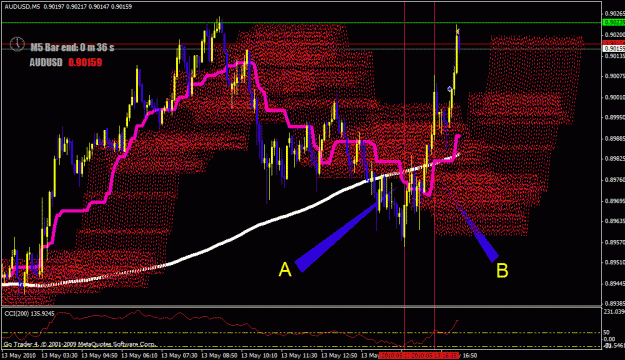
Task: Click the '16:50' time label at axis end
Action: [470, 355]
